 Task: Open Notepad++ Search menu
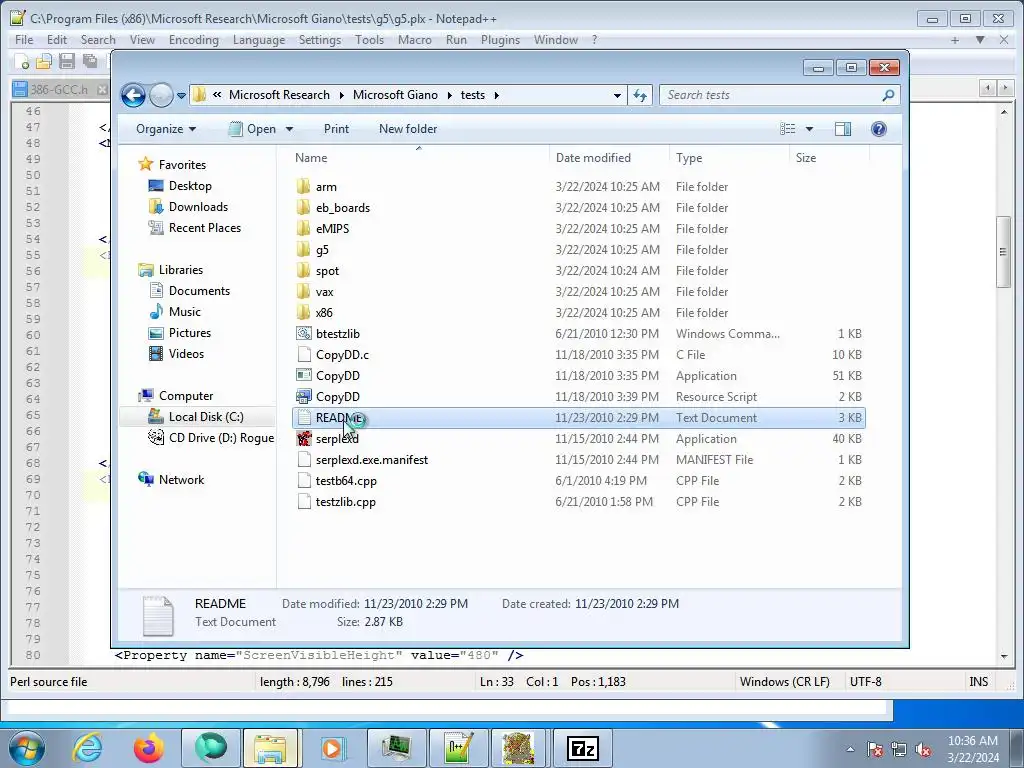coord(98,40)
